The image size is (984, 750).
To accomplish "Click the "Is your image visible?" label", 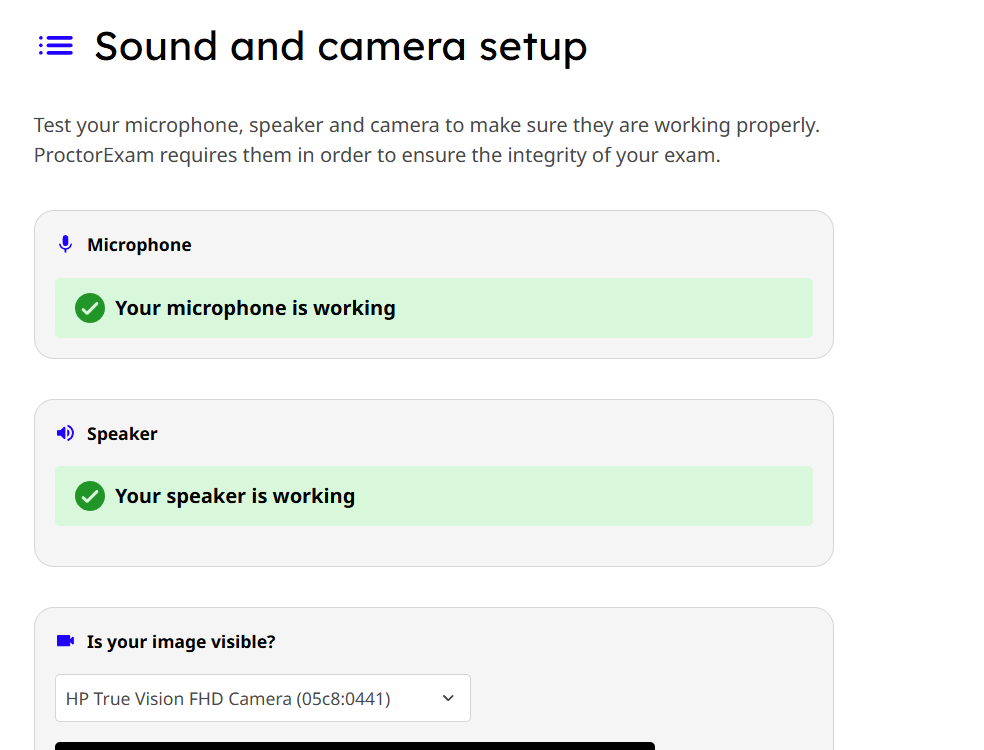I will click(x=181, y=642).
